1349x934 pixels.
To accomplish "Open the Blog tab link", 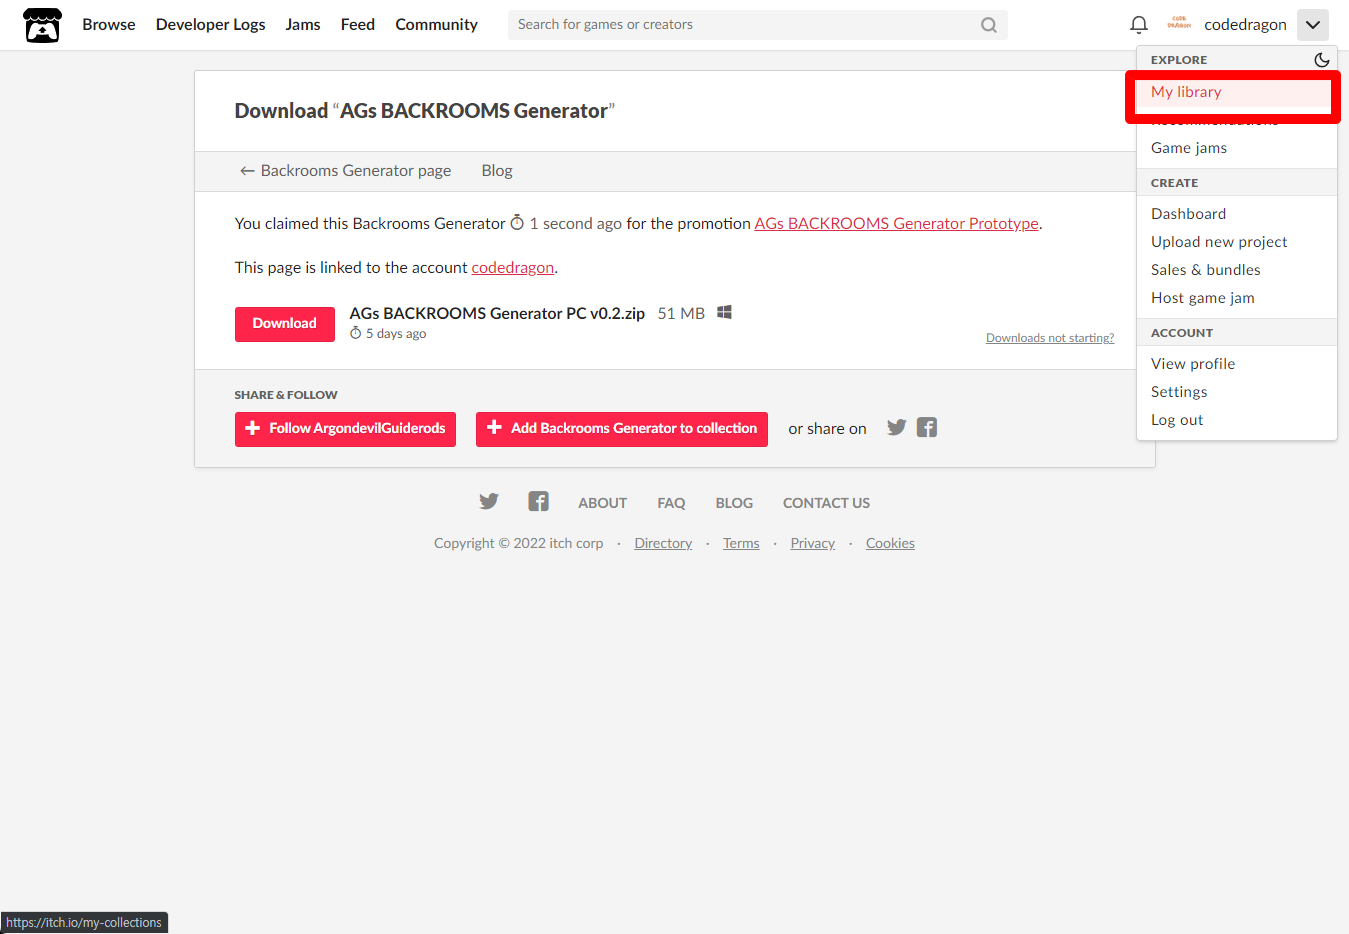I will [x=497, y=171].
